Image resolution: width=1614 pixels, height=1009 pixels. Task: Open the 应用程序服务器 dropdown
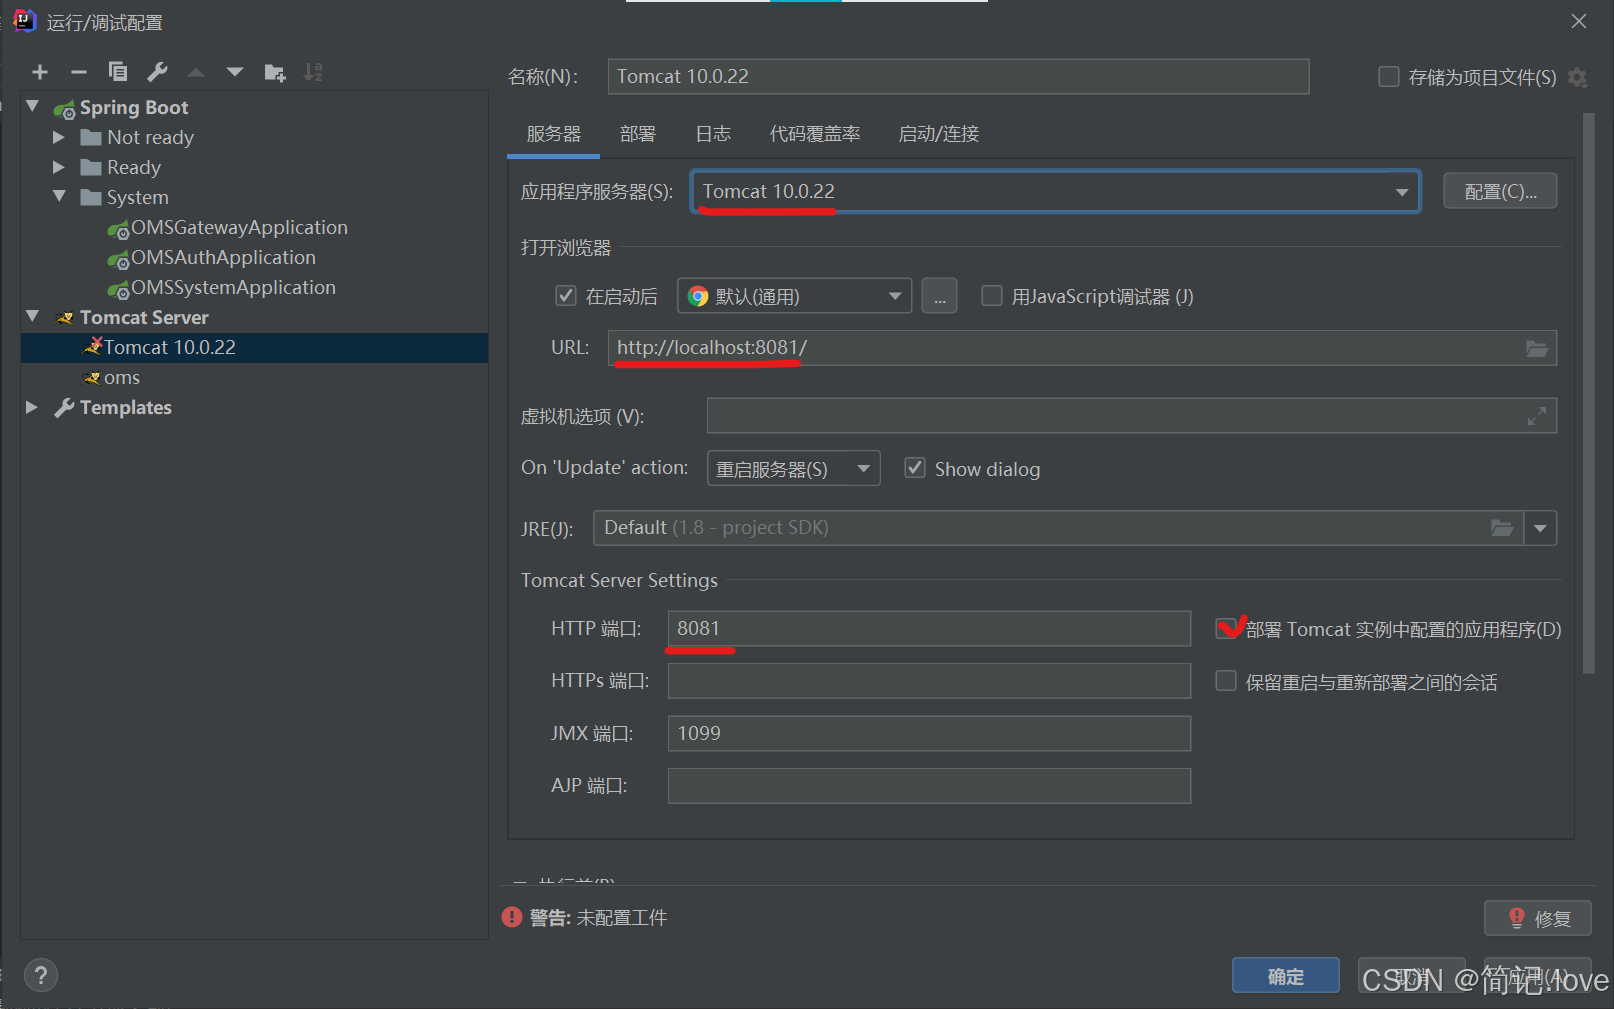coord(1403,191)
